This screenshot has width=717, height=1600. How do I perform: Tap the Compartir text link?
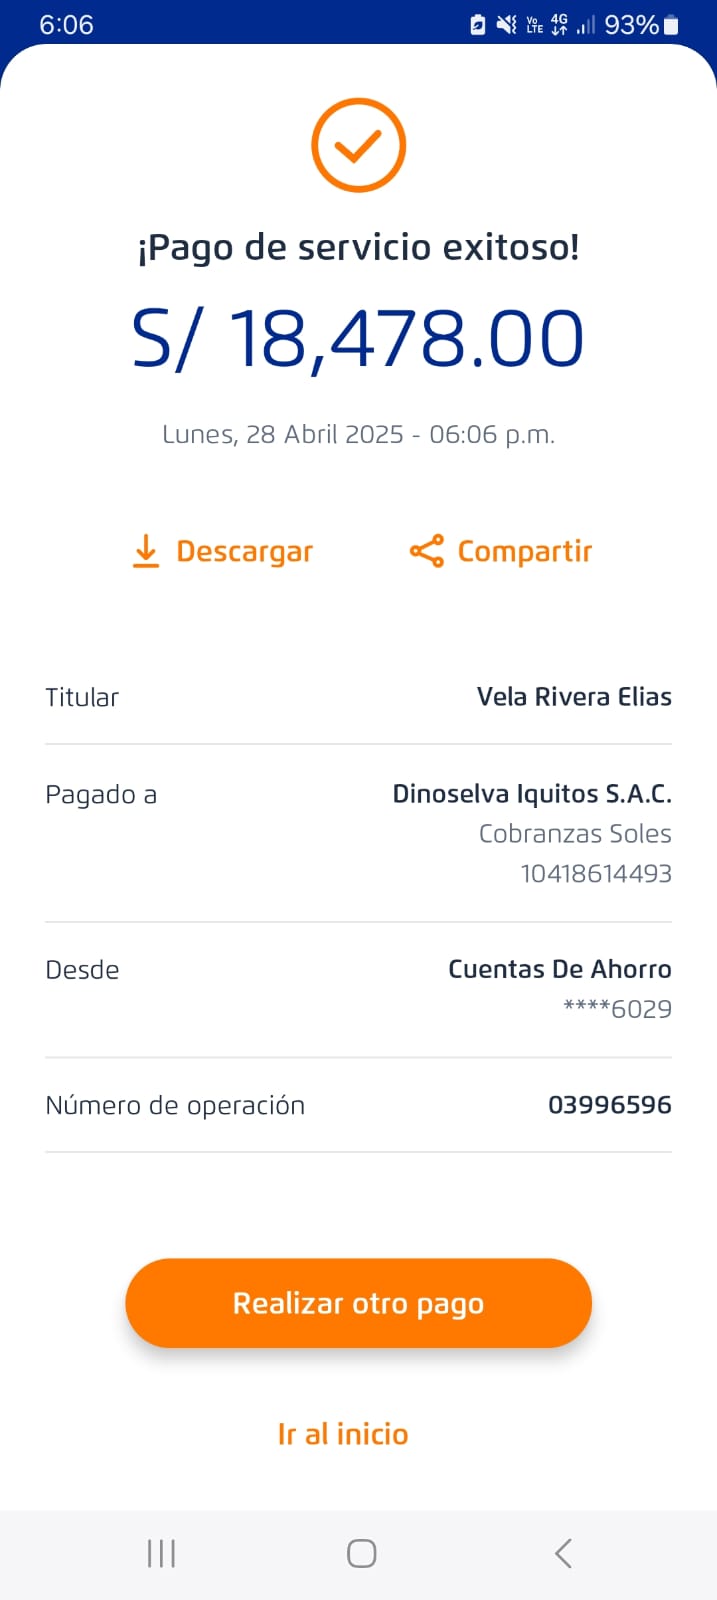pos(525,552)
